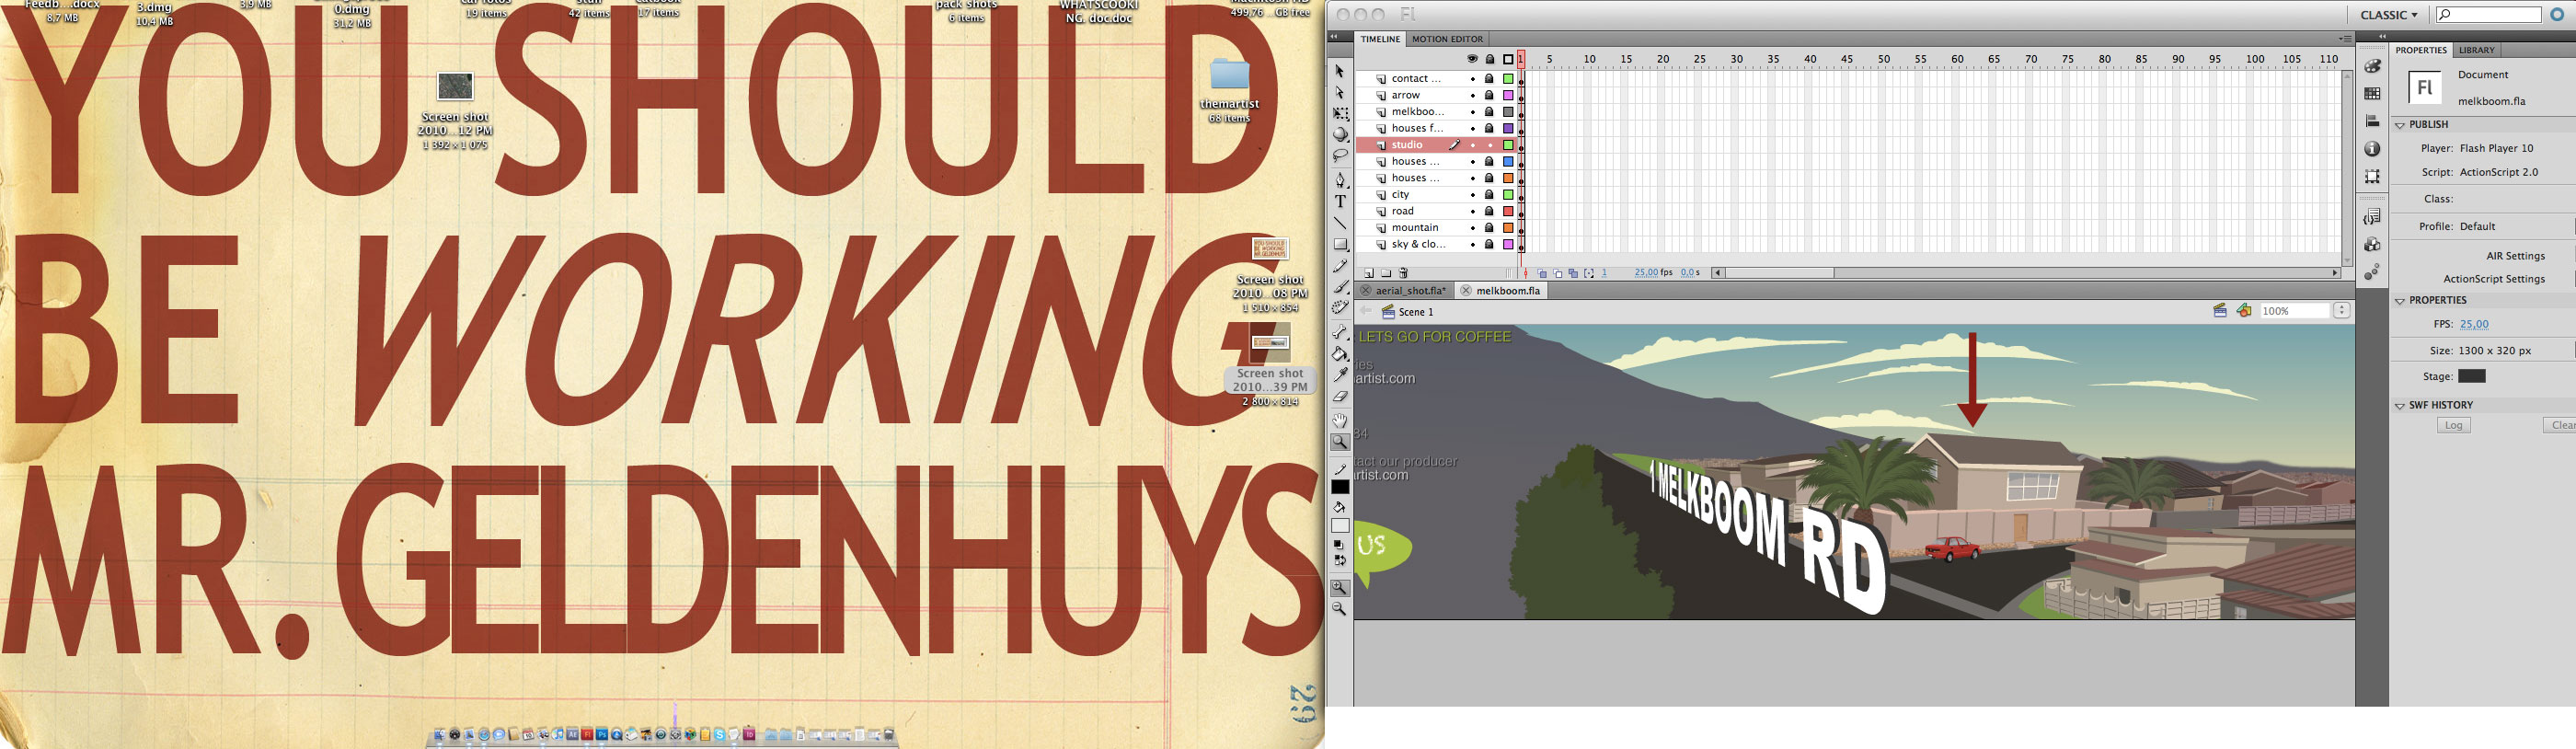
Task: Toggle outline all layers header
Action: (x=1508, y=59)
